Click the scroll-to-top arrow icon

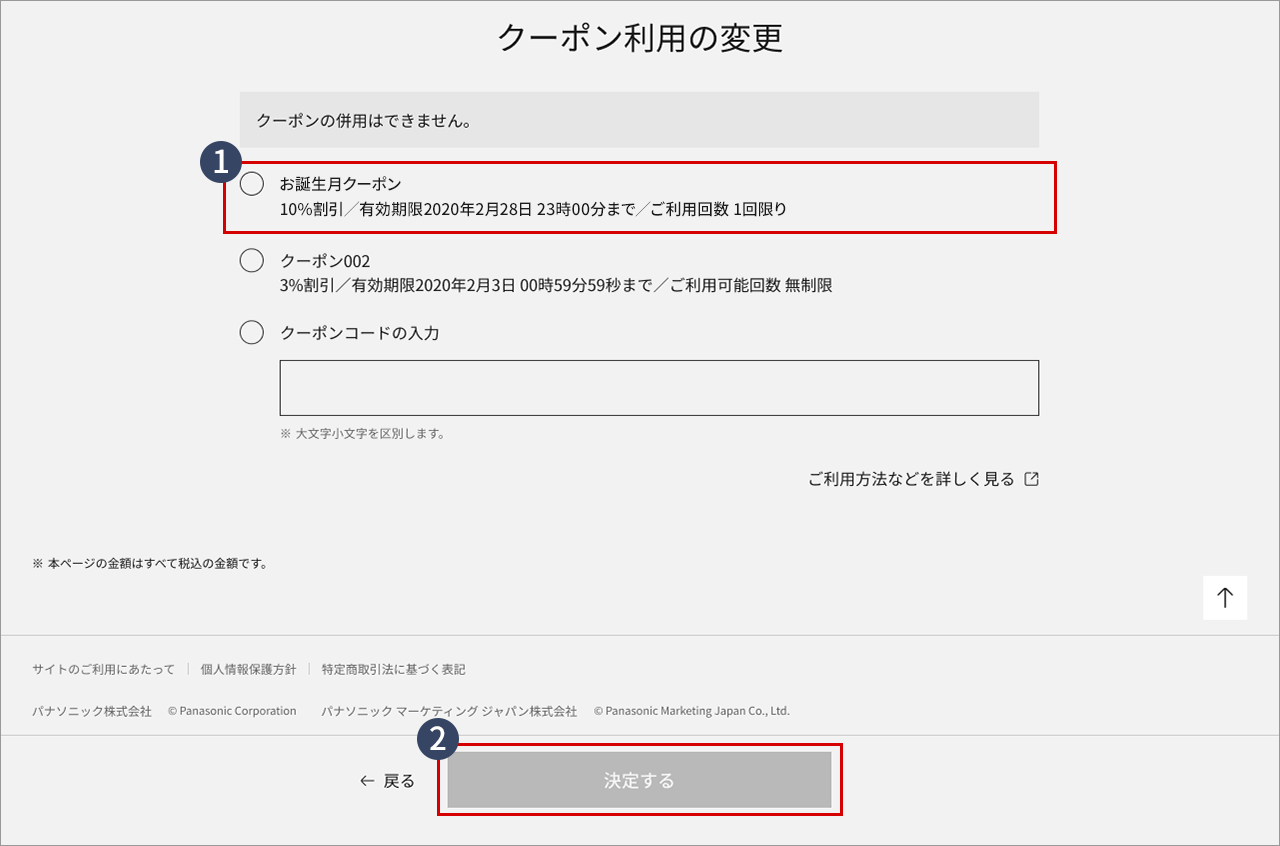[x=1225, y=597]
